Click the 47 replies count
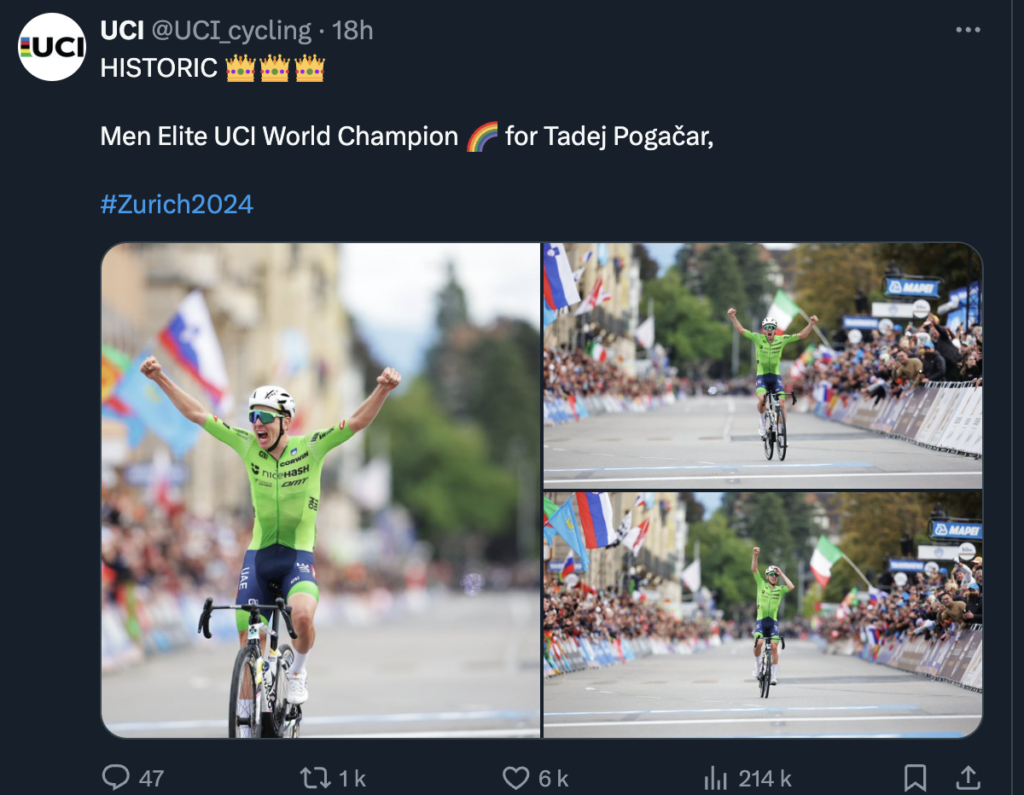Image resolution: width=1024 pixels, height=795 pixels. coord(151,779)
